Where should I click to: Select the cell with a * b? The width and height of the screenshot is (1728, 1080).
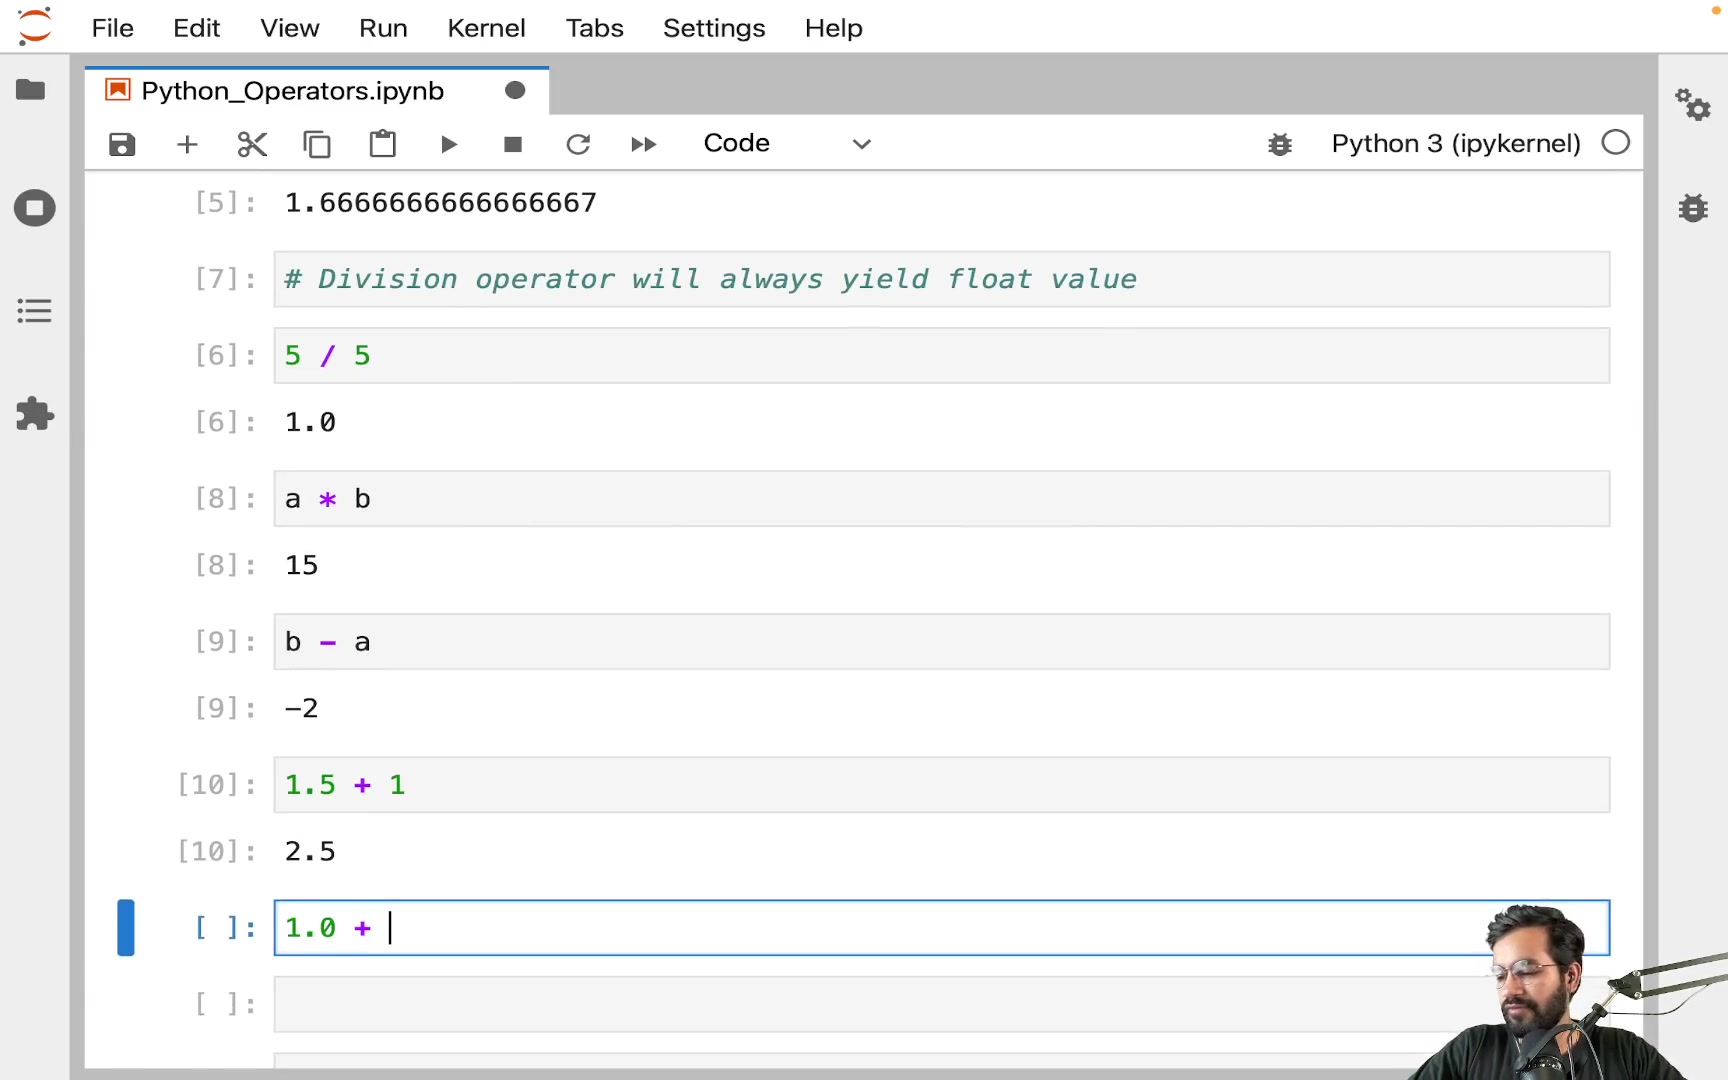click(941, 499)
